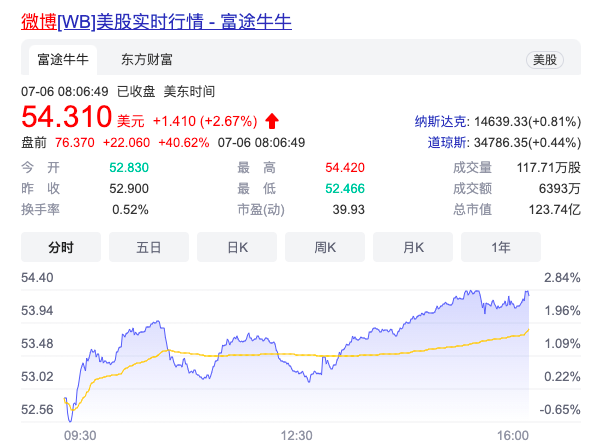Viewport: 609px width, 441px height.
Task: Show the 周K weekly chart
Action: point(325,247)
